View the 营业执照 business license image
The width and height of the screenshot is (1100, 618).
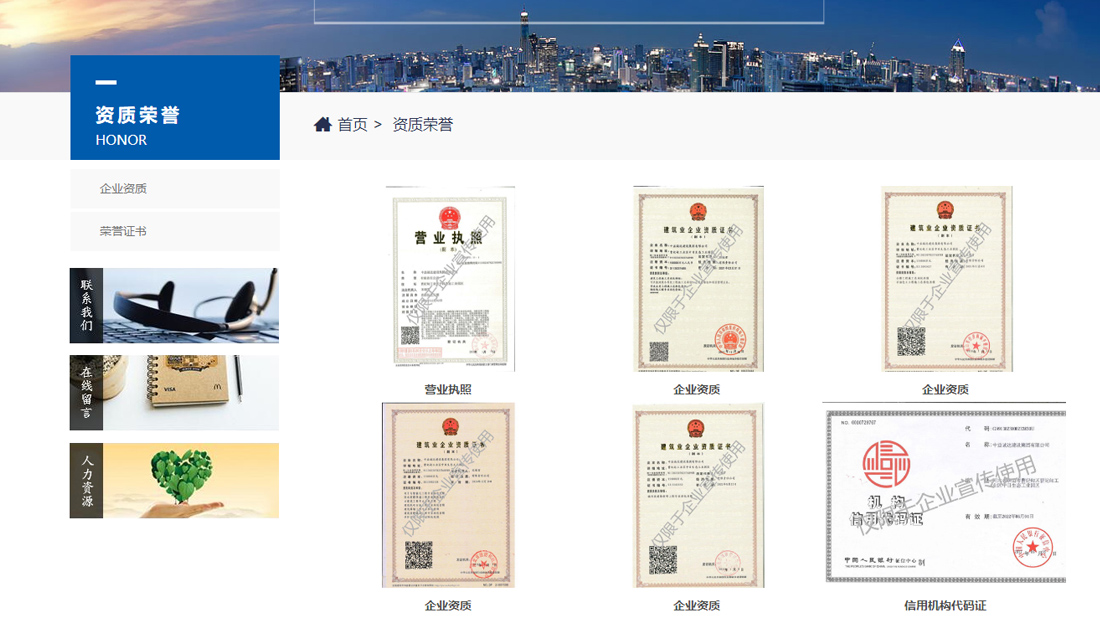(x=449, y=278)
